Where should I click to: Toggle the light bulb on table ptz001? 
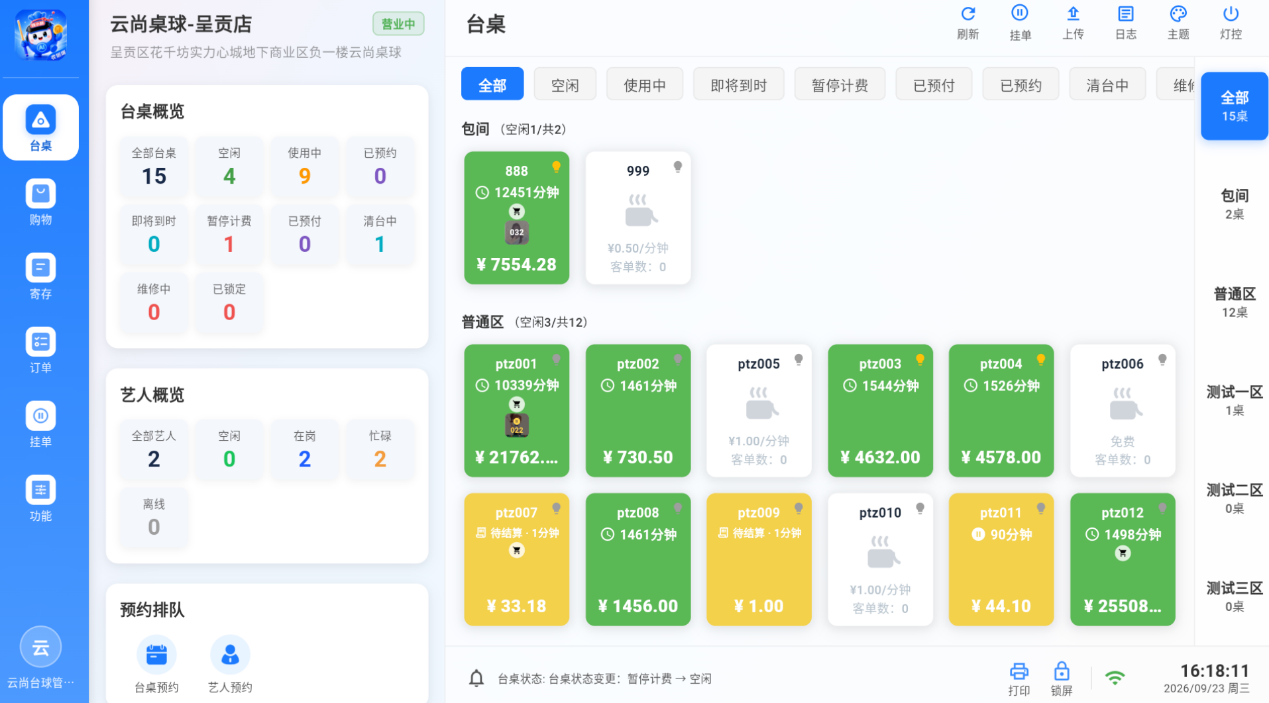(556, 360)
